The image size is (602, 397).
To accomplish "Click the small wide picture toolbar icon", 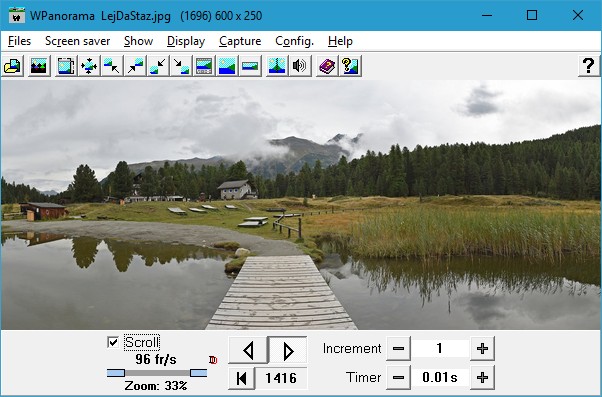I will tap(250, 66).
